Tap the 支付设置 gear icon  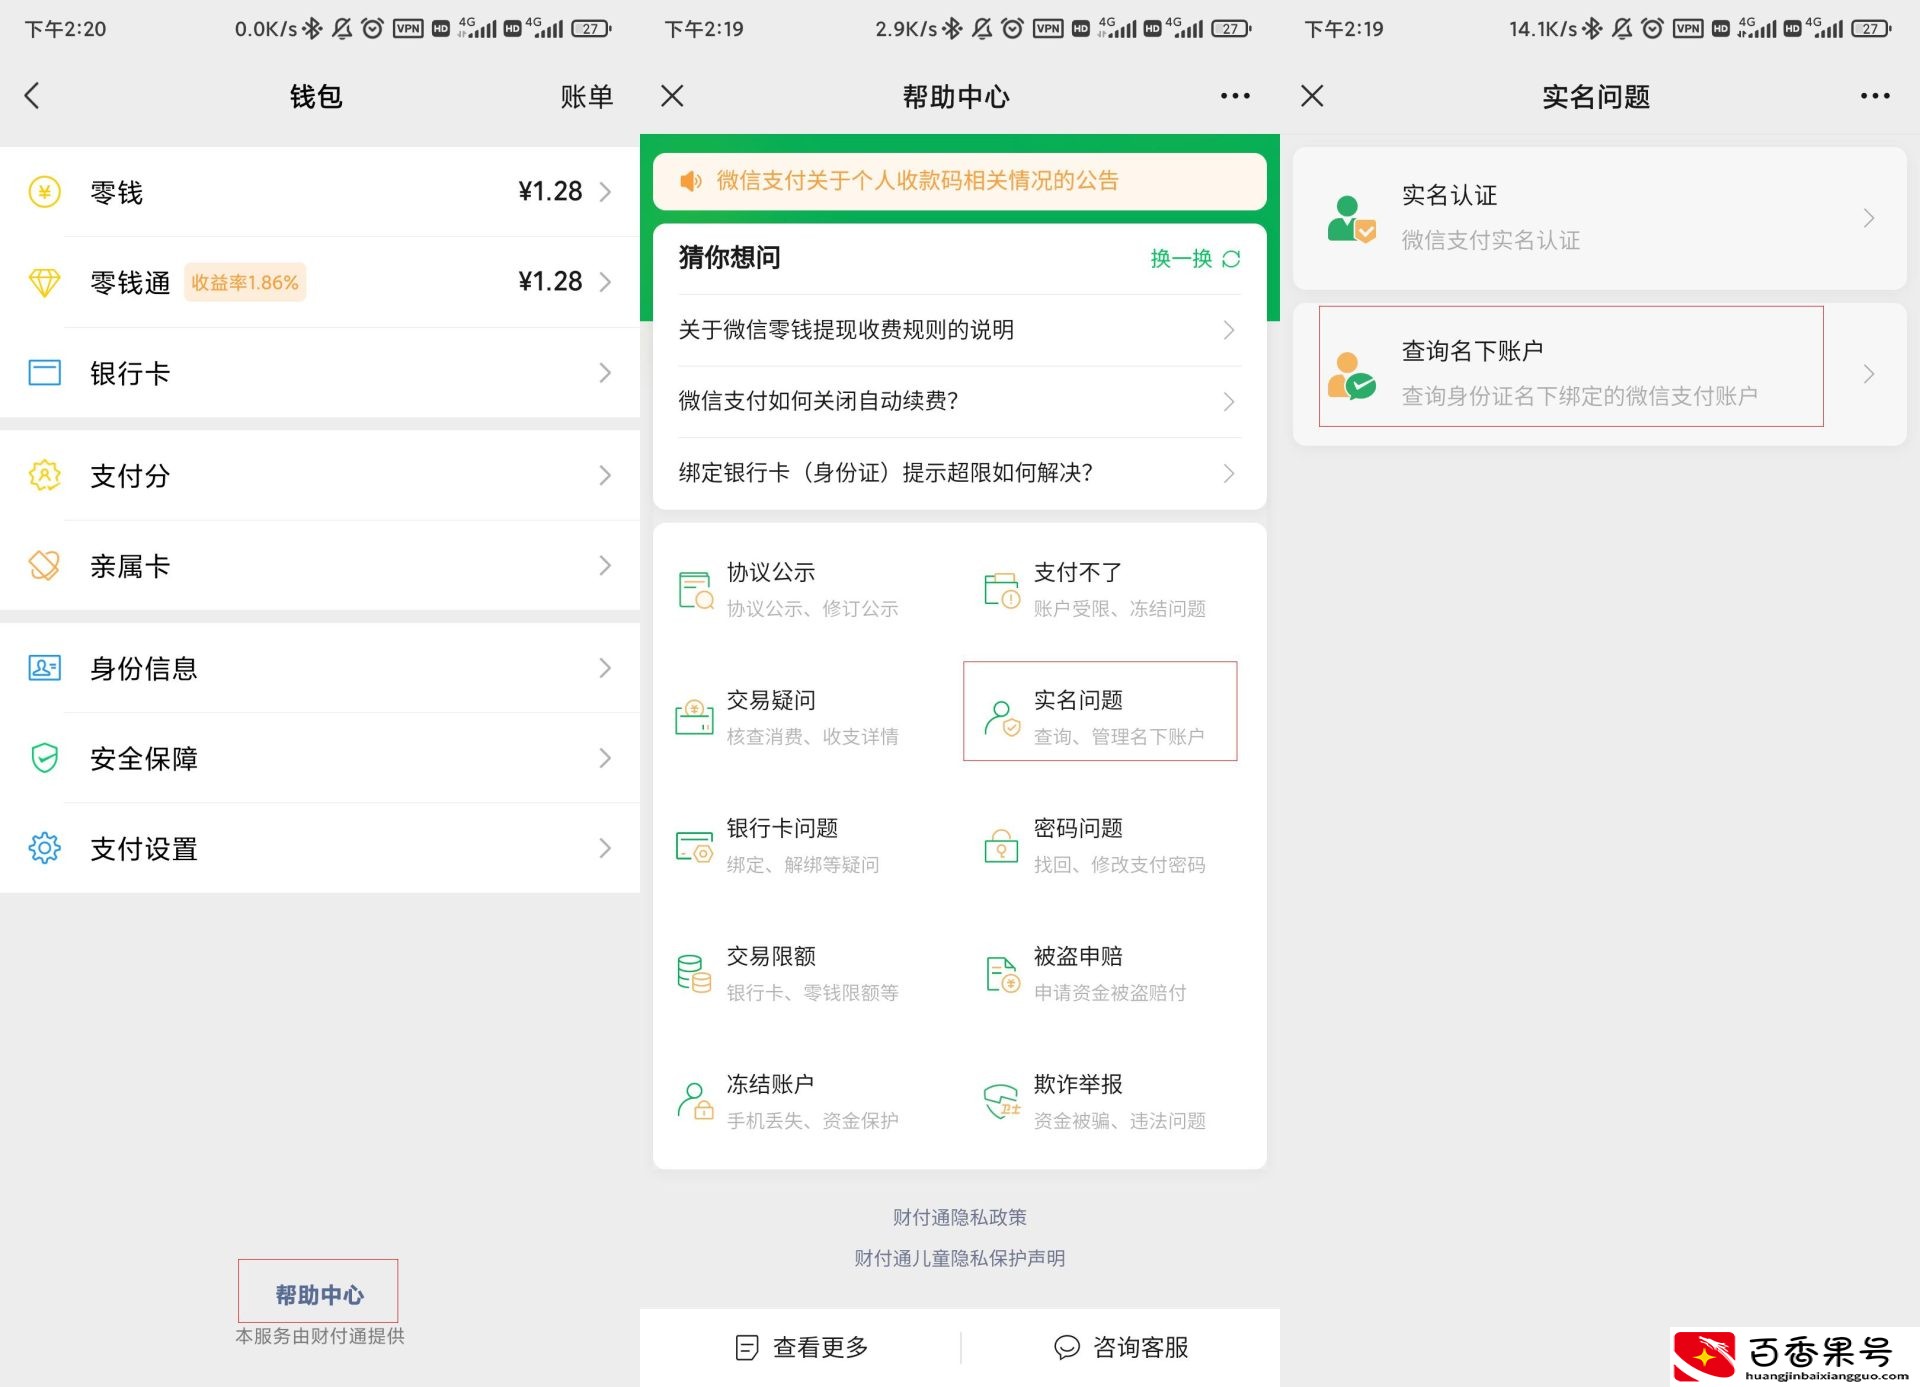44,848
